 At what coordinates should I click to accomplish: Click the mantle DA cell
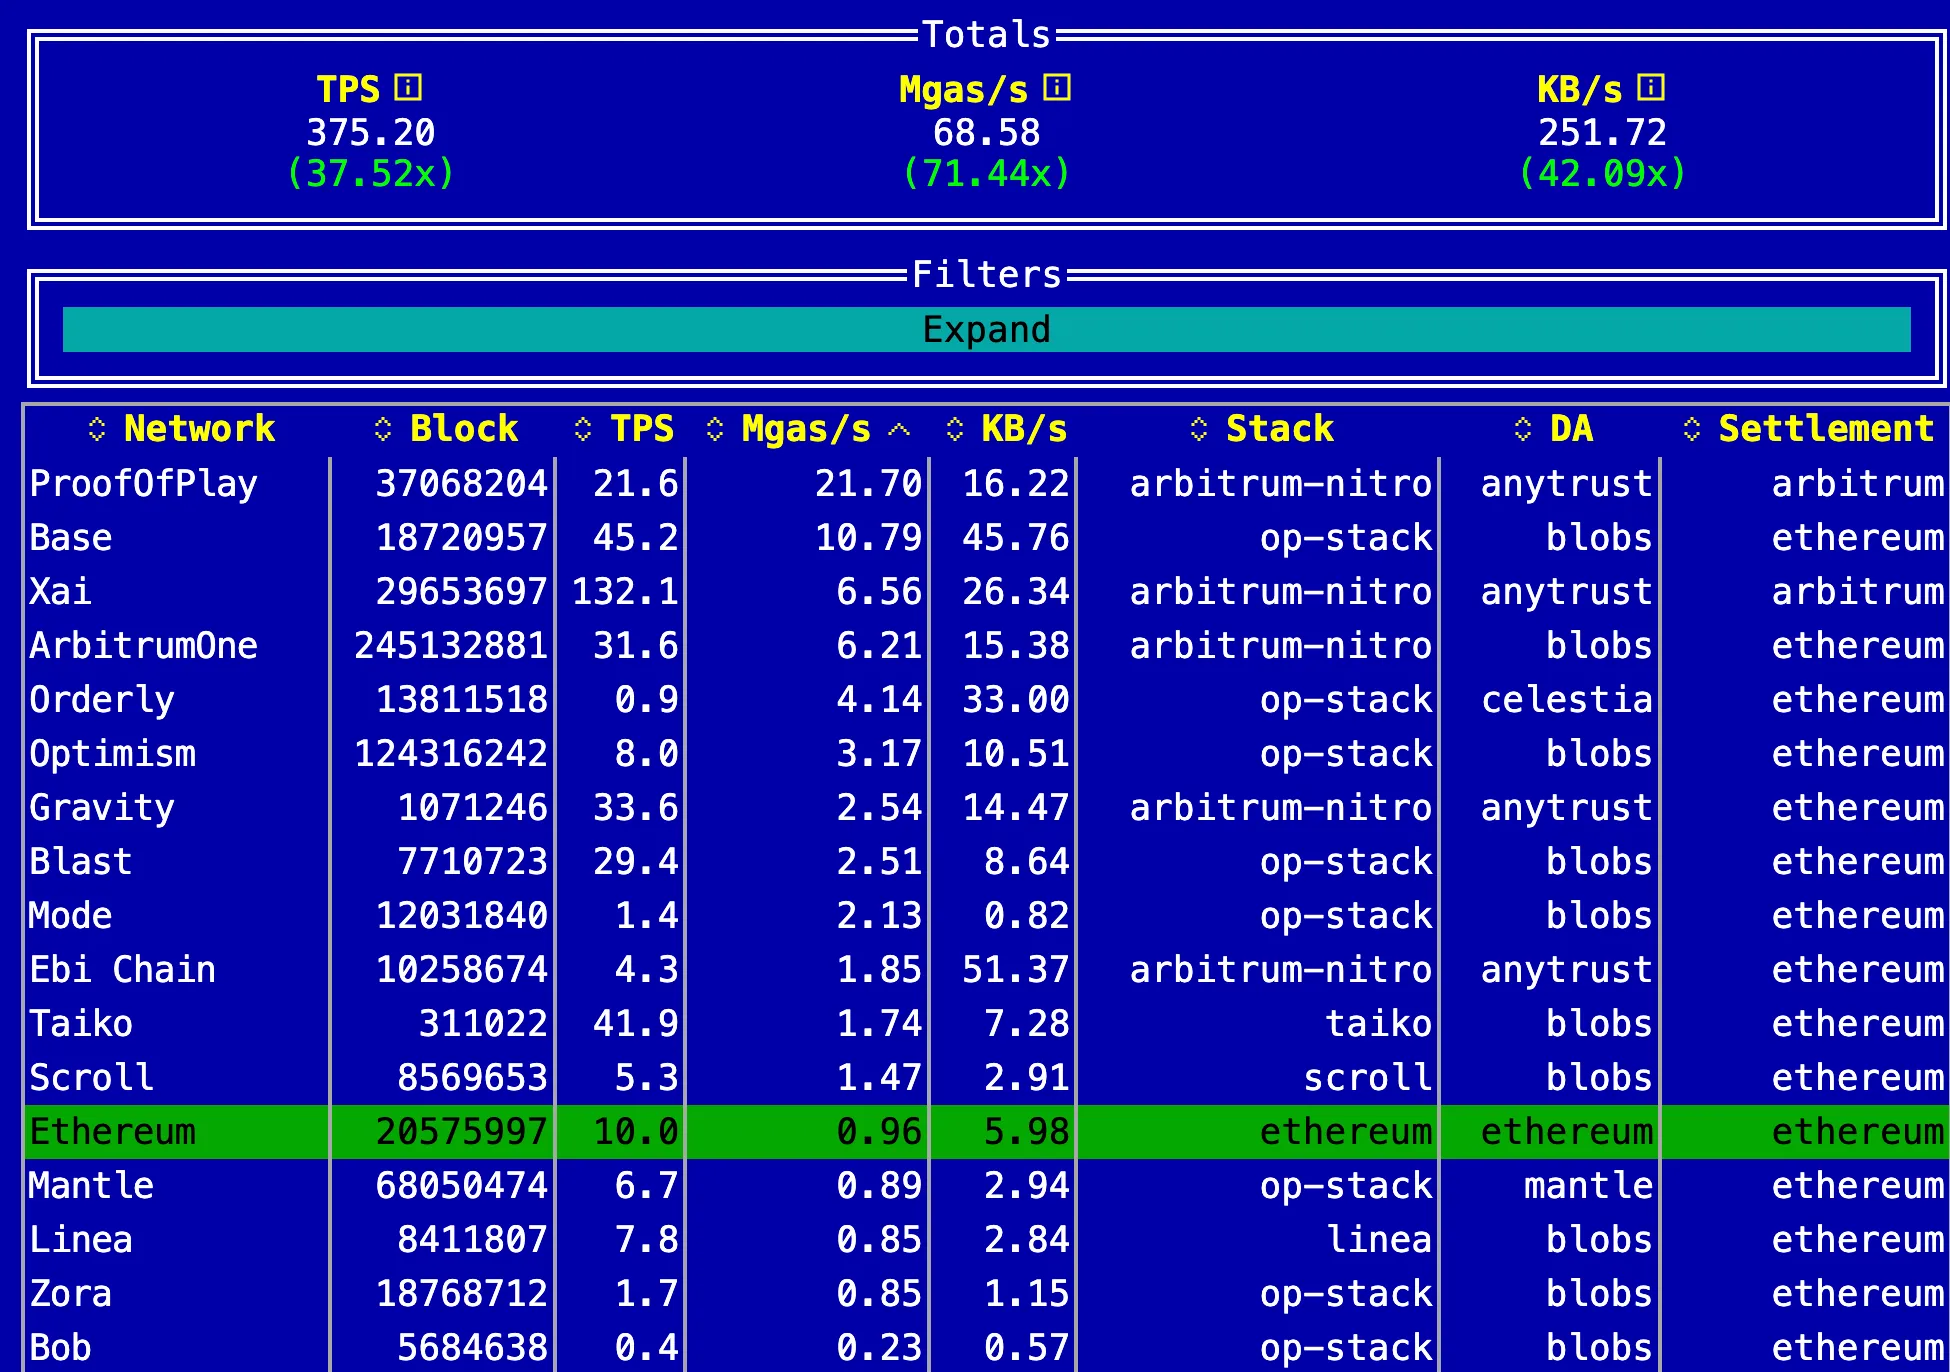[1588, 1186]
